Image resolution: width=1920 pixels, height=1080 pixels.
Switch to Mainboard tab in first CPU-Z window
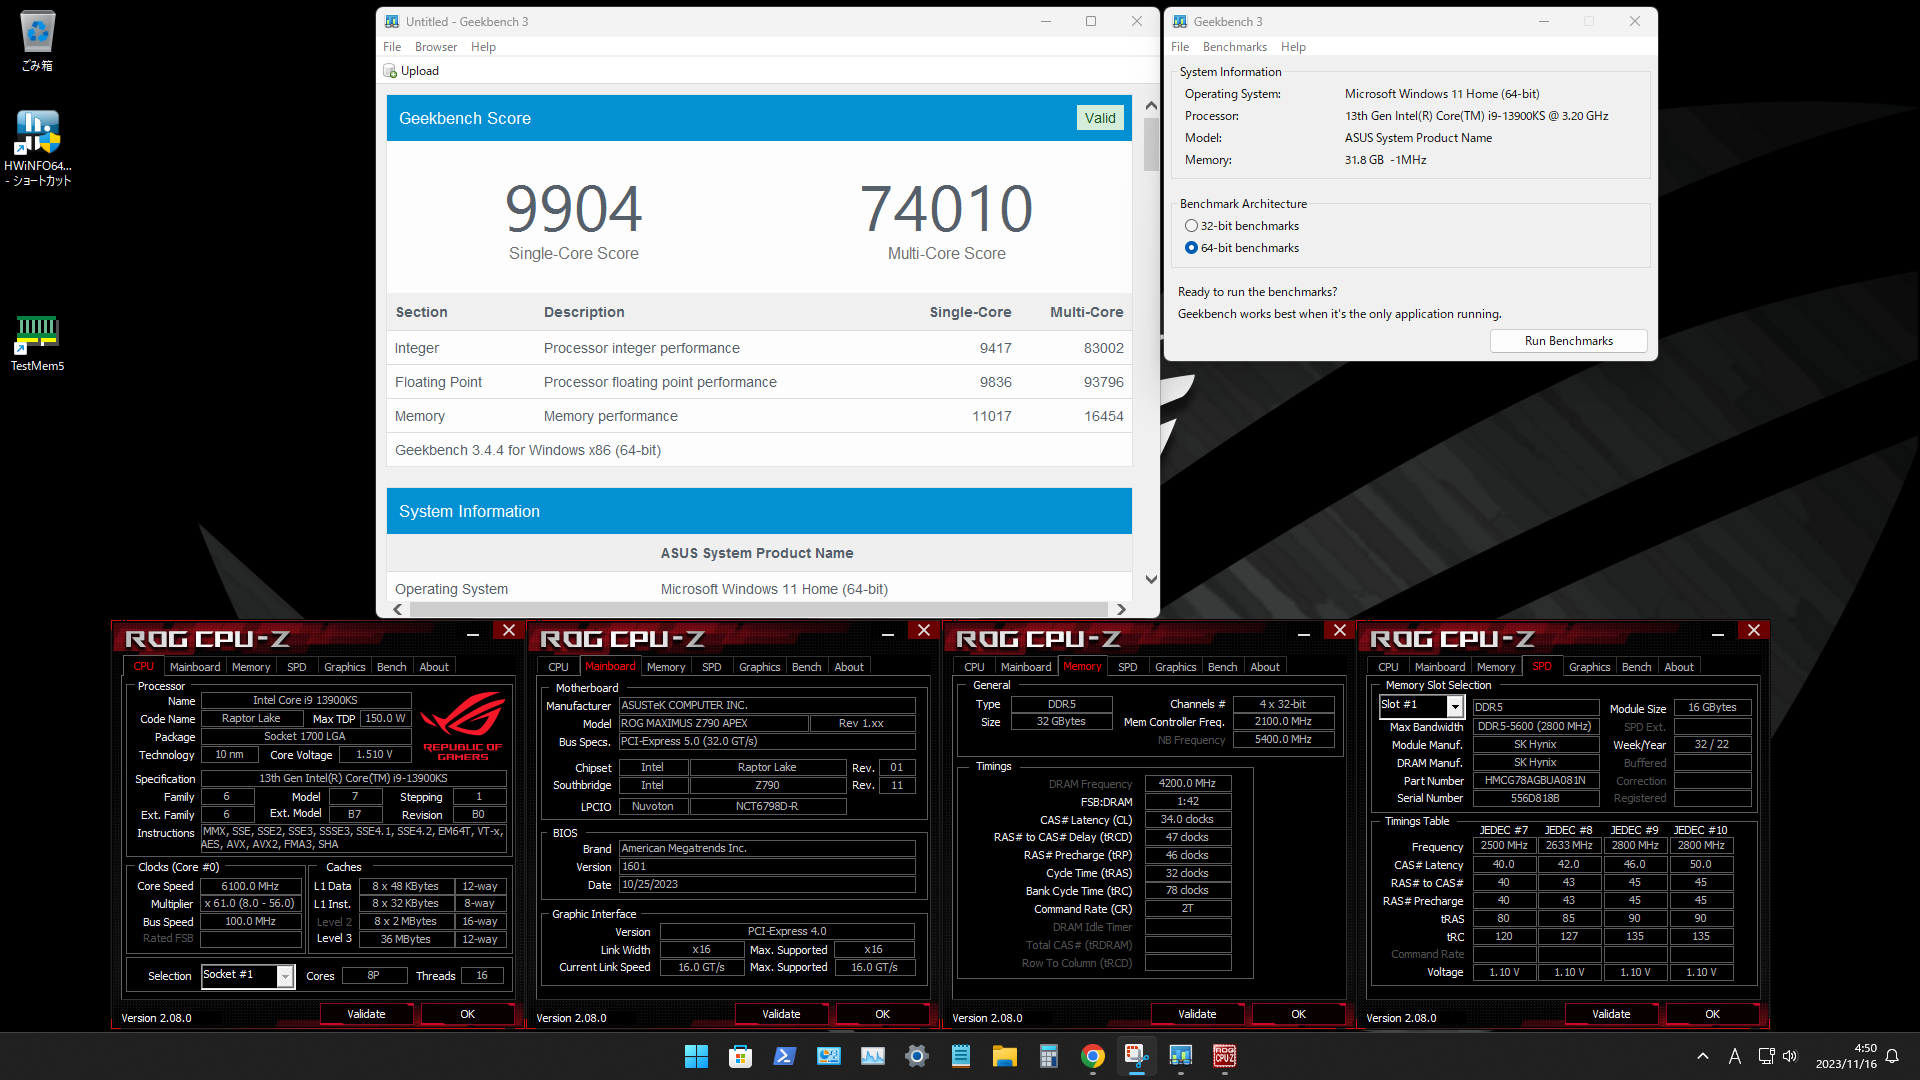(x=195, y=667)
